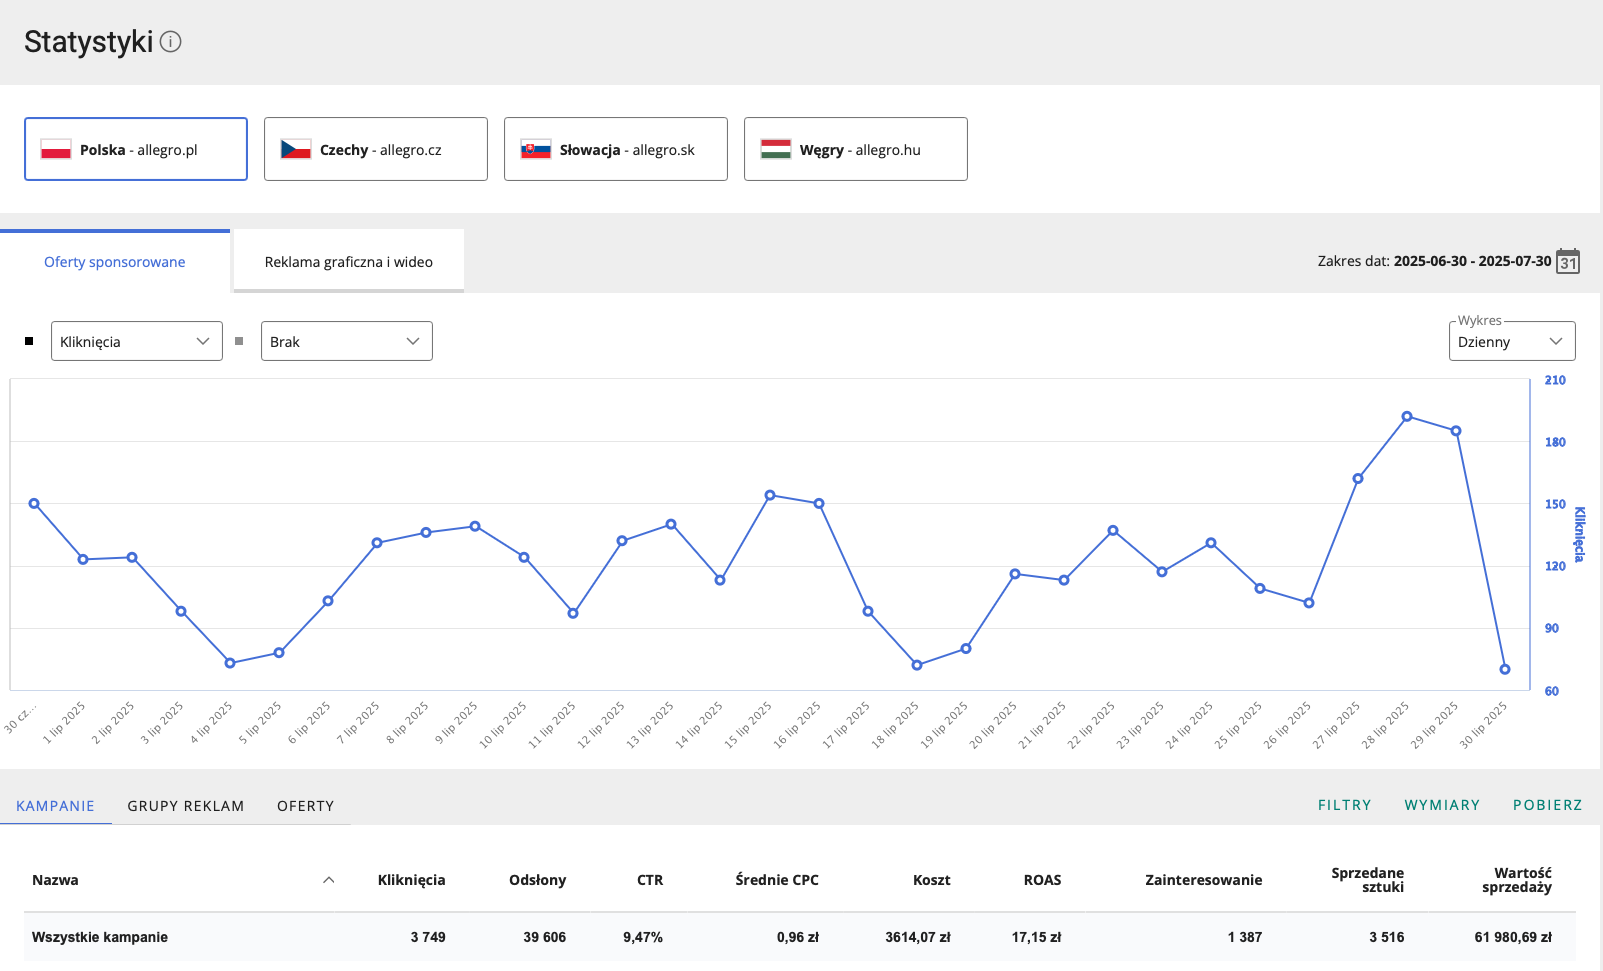This screenshot has width=1603, height=971.
Task: Open the GRUPY REKLAM tab
Action: [x=186, y=806]
